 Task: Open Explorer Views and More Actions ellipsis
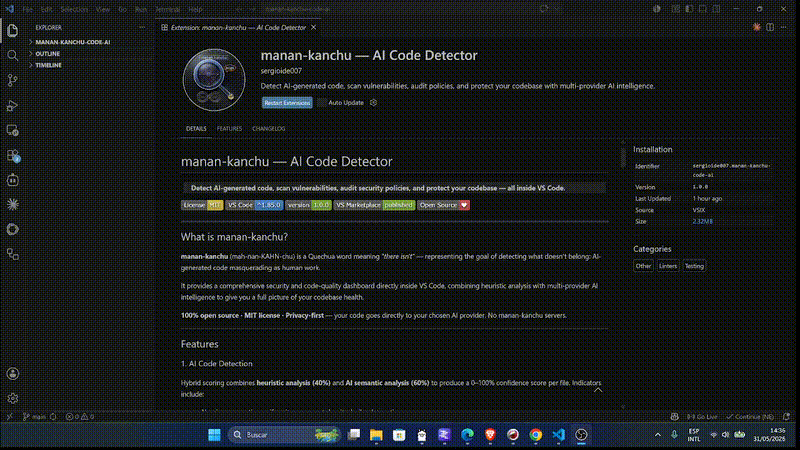(142, 28)
